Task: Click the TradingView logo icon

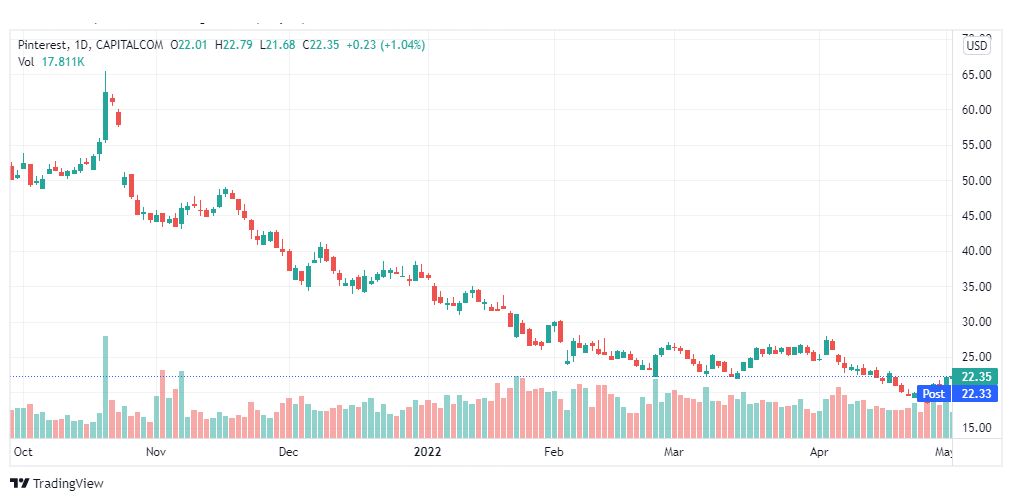Action: (x=20, y=483)
